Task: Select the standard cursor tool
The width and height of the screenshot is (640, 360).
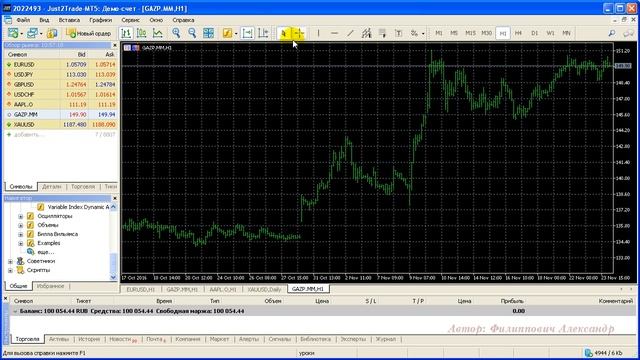Action: pos(284,33)
